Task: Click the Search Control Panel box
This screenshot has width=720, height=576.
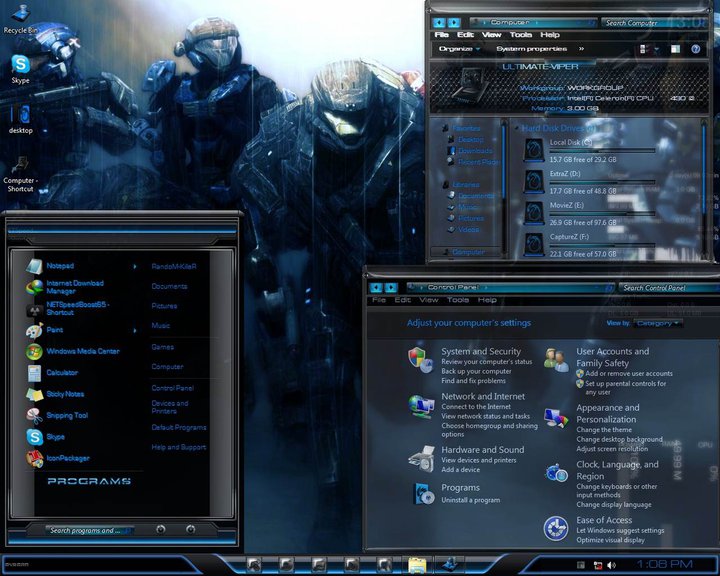Action: click(x=669, y=288)
